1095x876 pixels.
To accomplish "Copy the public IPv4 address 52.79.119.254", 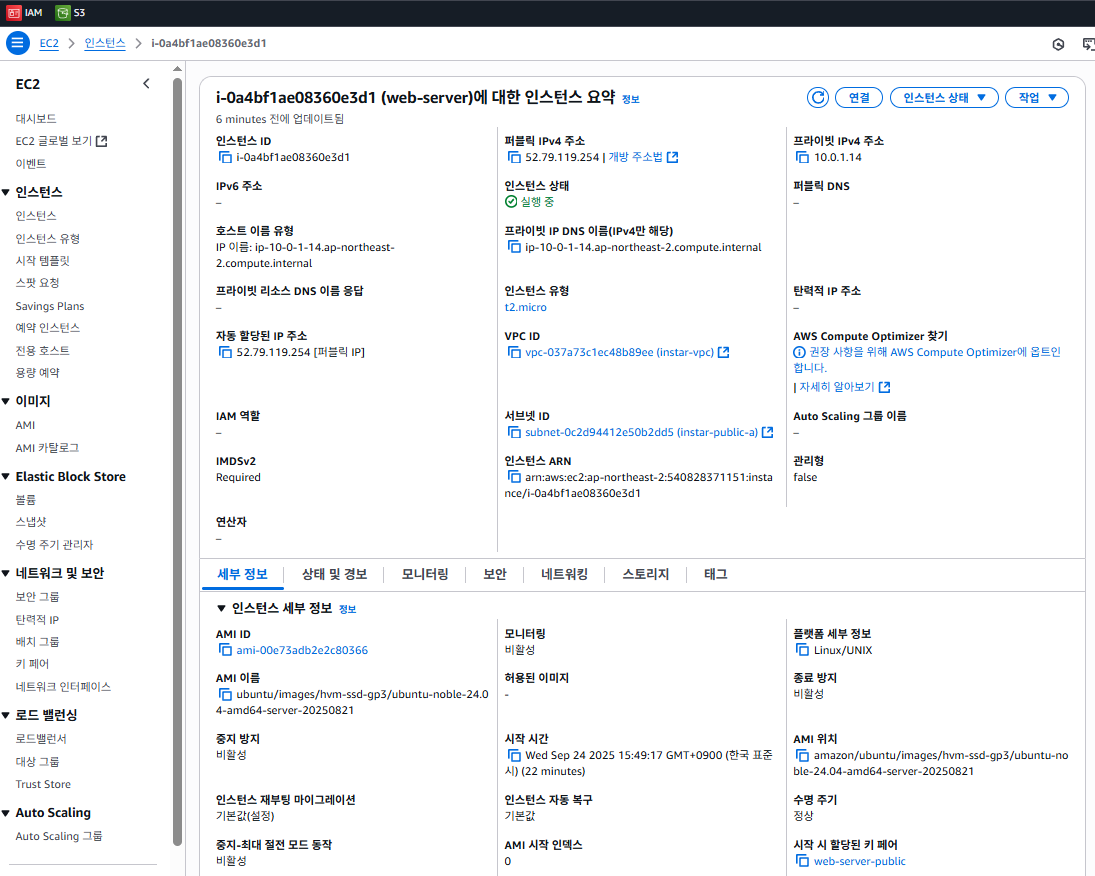I will 514,157.
